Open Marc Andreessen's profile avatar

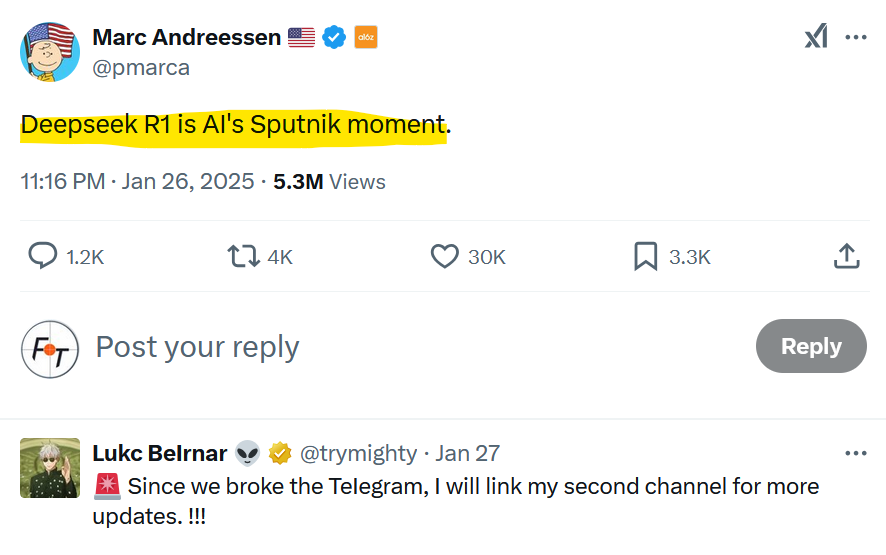[x=50, y=52]
